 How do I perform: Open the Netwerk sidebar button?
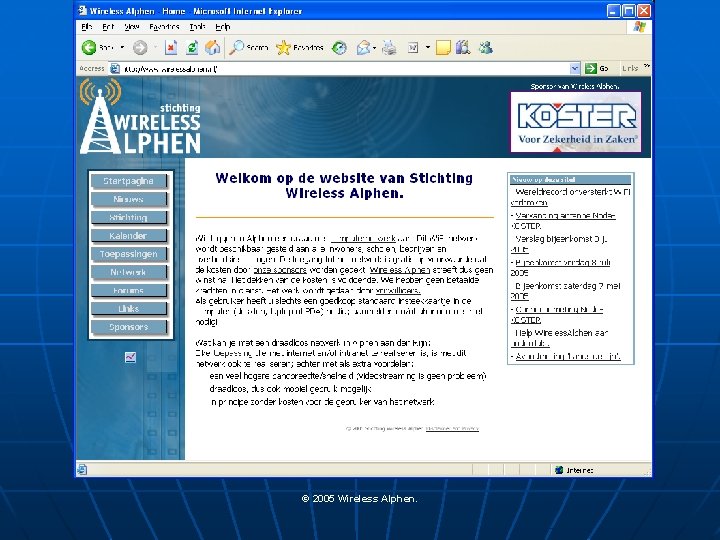[x=129, y=272]
